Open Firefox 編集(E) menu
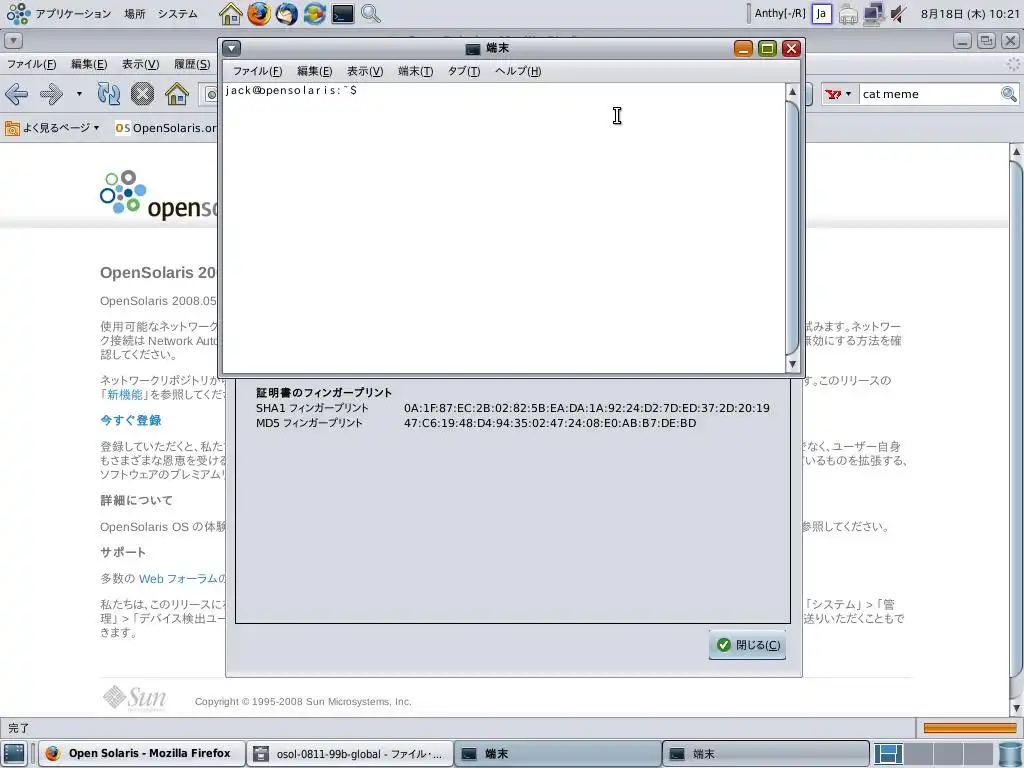This screenshot has width=1024, height=768. pos(89,64)
